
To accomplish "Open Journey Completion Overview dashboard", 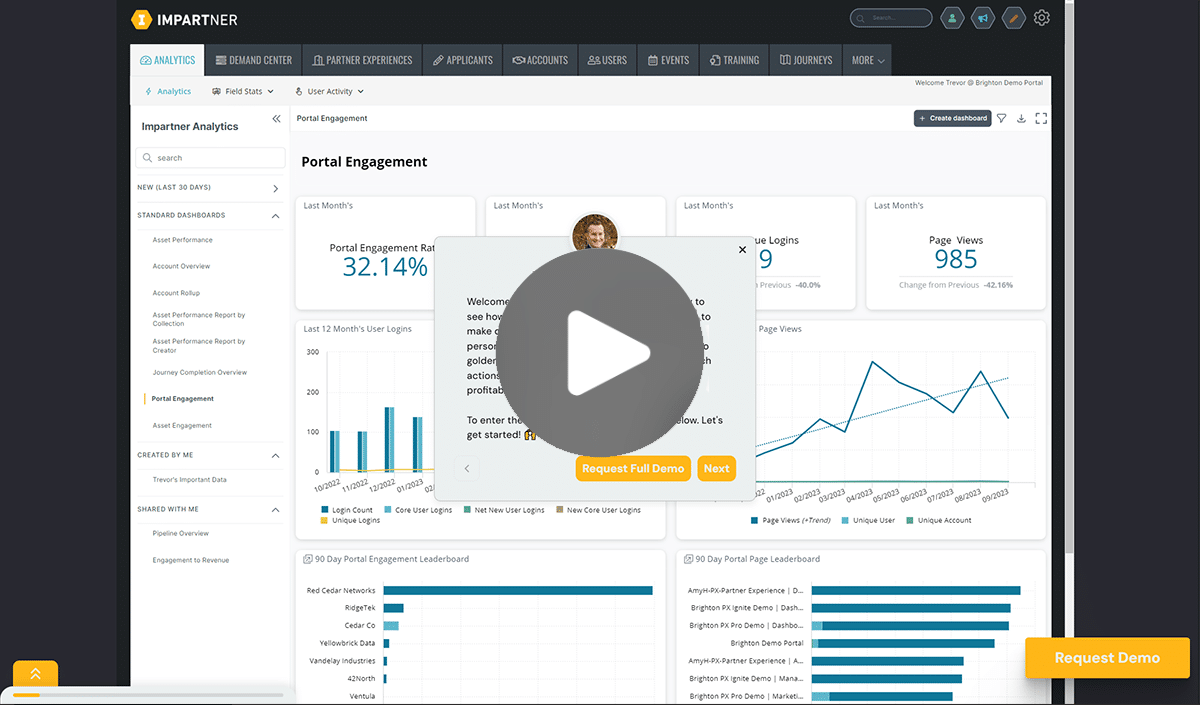I will pyautogui.click(x=200, y=372).
